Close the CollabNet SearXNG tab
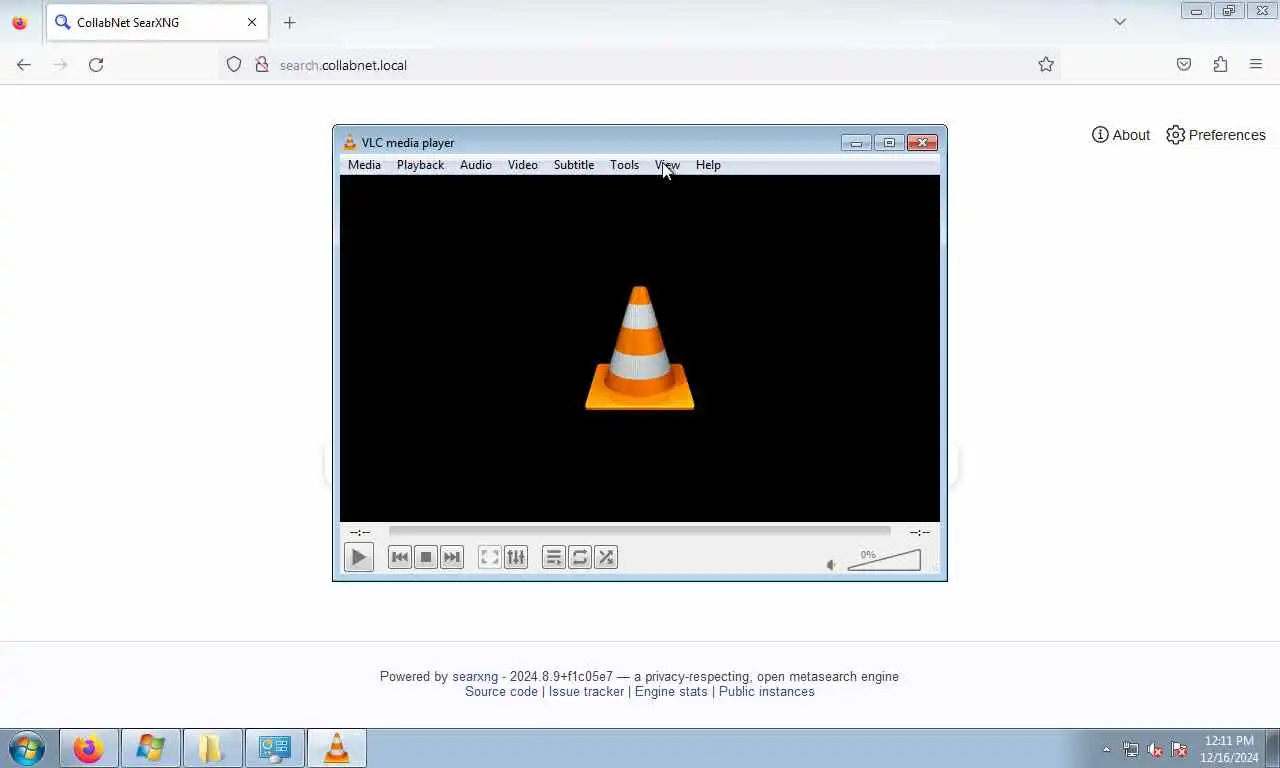1280x768 pixels. click(x=252, y=22)
